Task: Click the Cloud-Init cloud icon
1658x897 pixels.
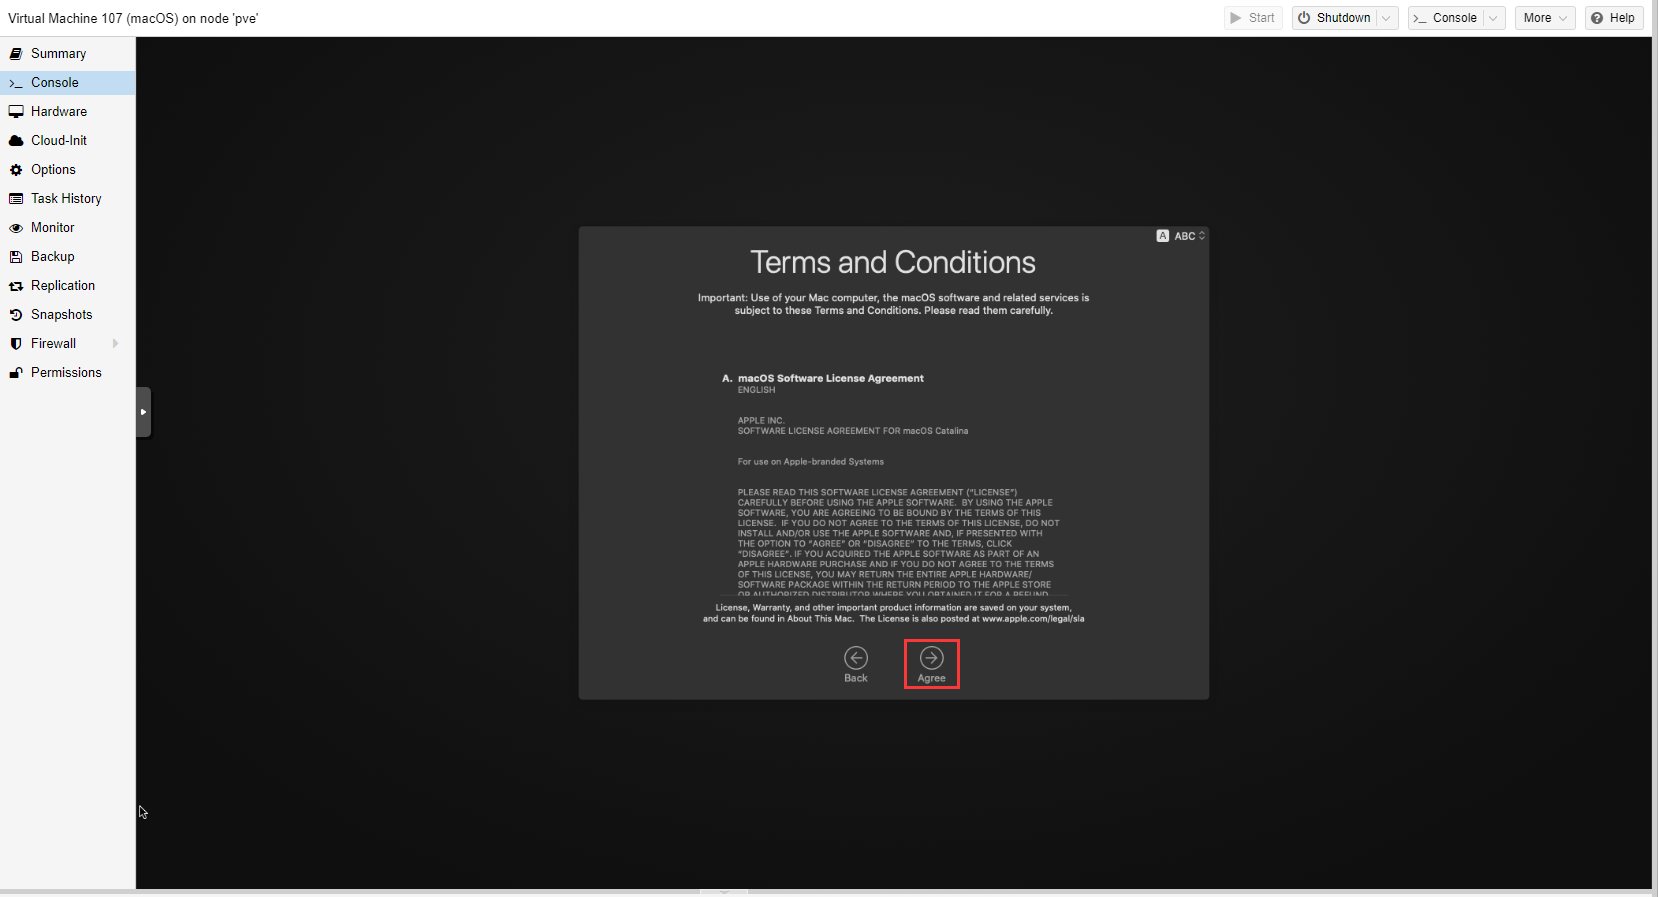Action: [x=16, y=141]
